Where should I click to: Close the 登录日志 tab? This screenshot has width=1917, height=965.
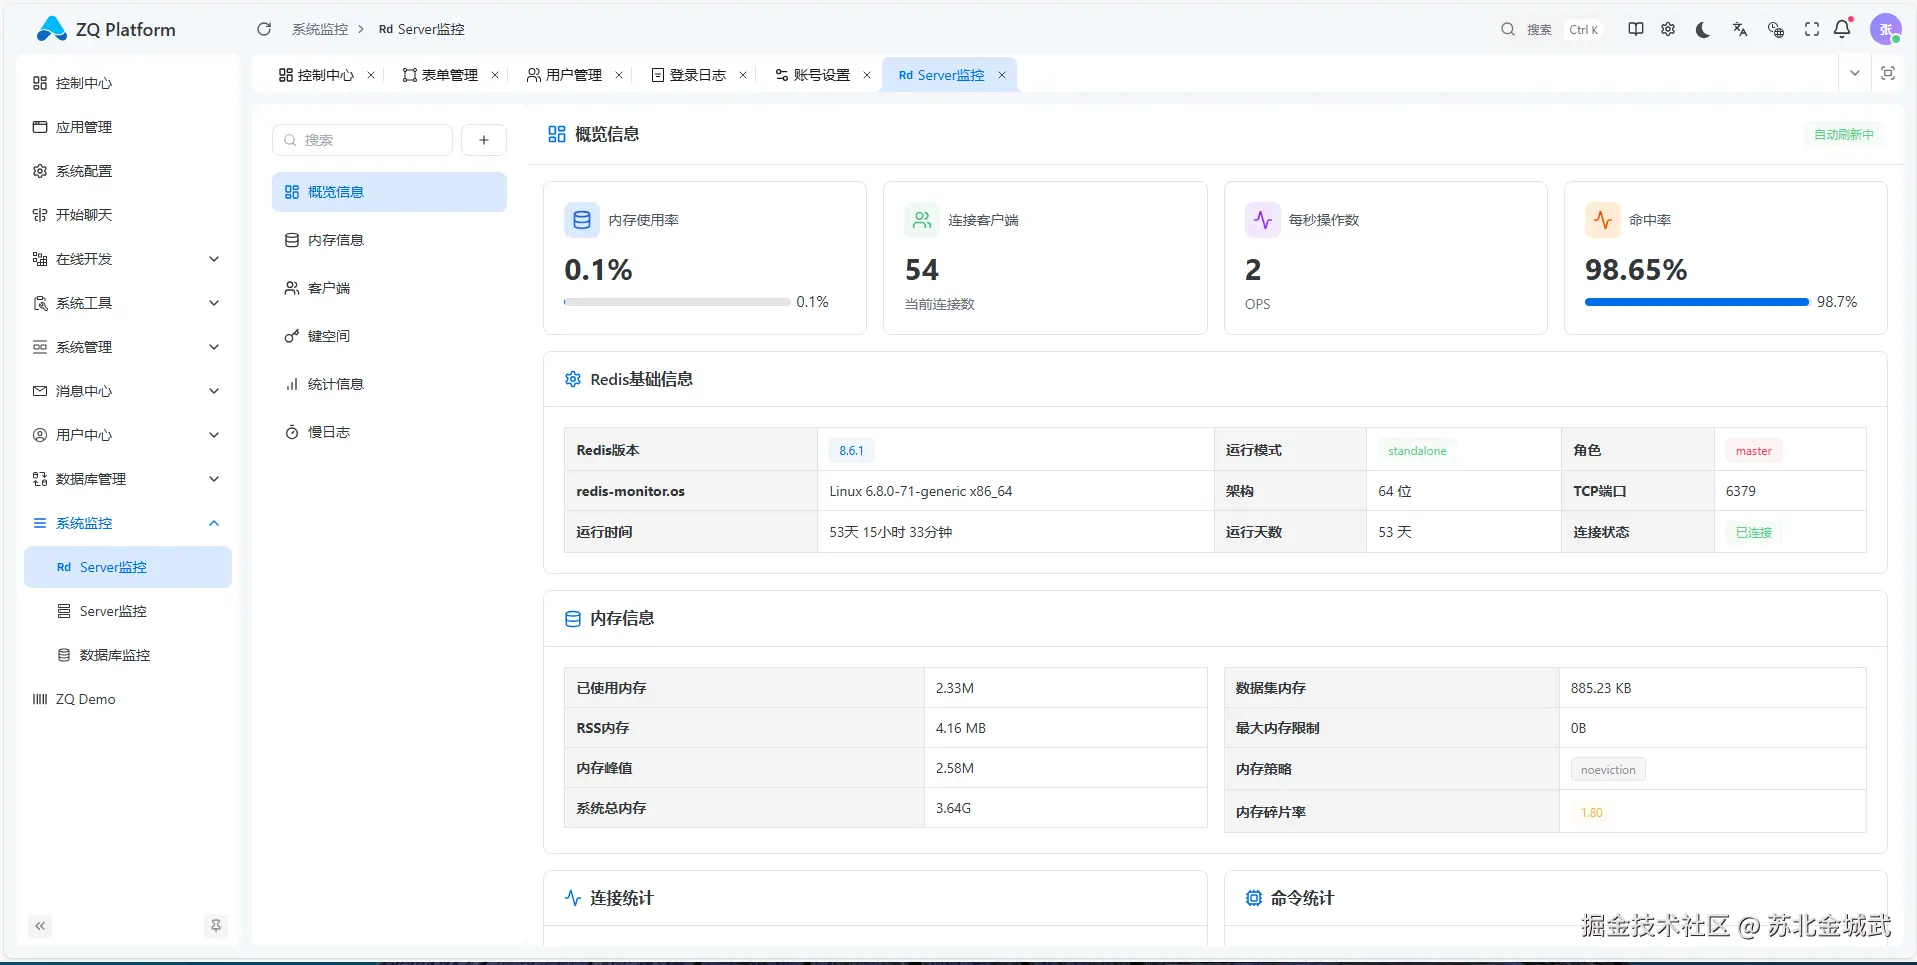pos(743,75)
